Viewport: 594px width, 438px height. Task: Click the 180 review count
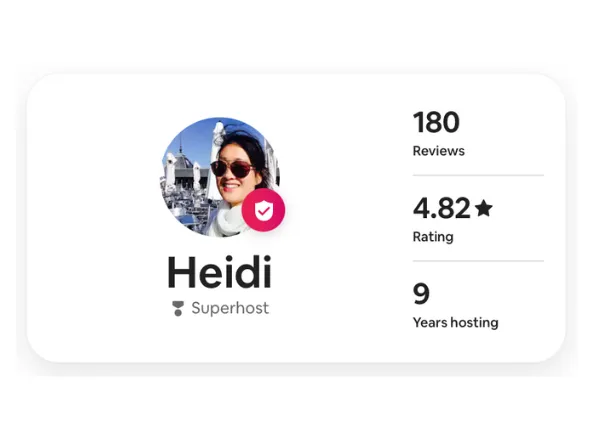(x=436, y=122)
